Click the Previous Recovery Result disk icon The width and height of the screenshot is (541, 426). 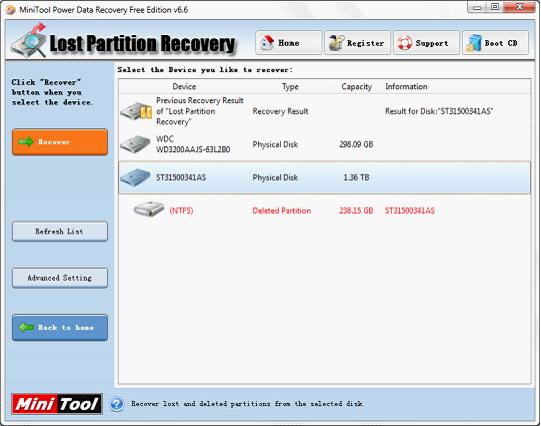click(136, 111)
